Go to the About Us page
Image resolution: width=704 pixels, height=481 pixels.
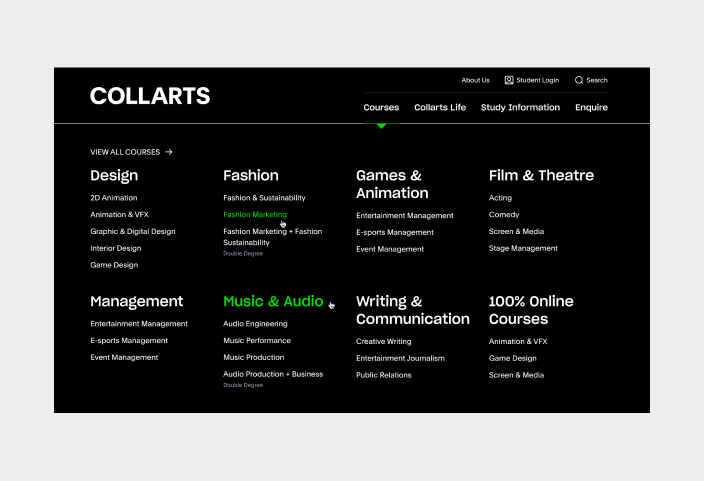click(475, 80)
